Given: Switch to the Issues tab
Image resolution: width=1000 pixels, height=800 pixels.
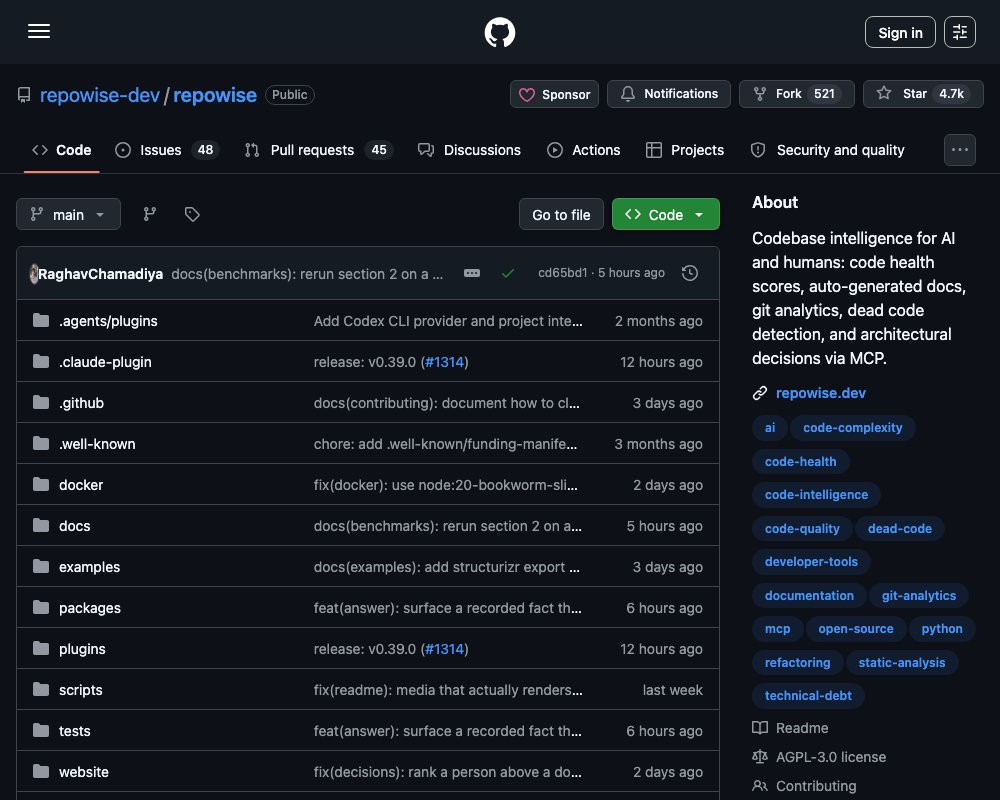Looking at the screenshot, I should tap(167, 150).
